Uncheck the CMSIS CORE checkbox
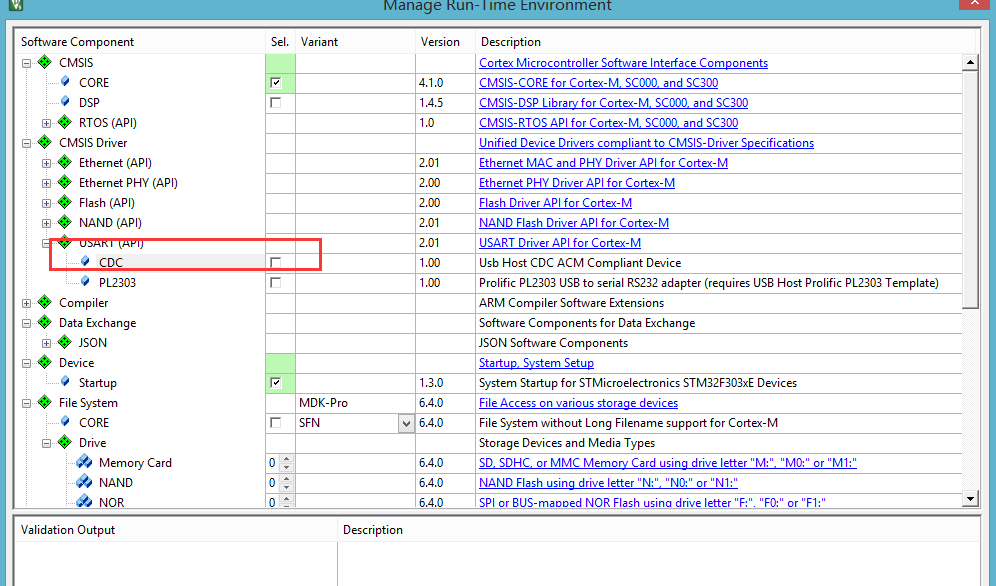The height and width of the screenshot is (586, 996). pos(276,83)
